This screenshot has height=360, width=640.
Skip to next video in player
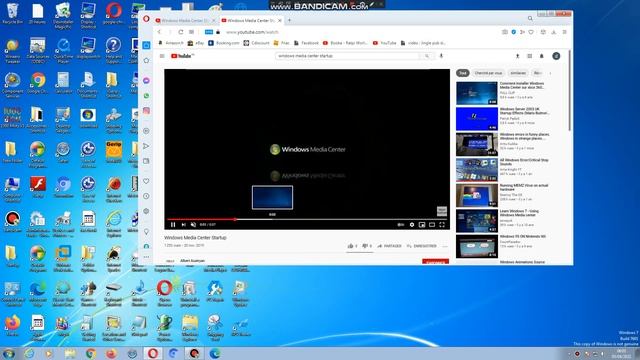(183, 224)
